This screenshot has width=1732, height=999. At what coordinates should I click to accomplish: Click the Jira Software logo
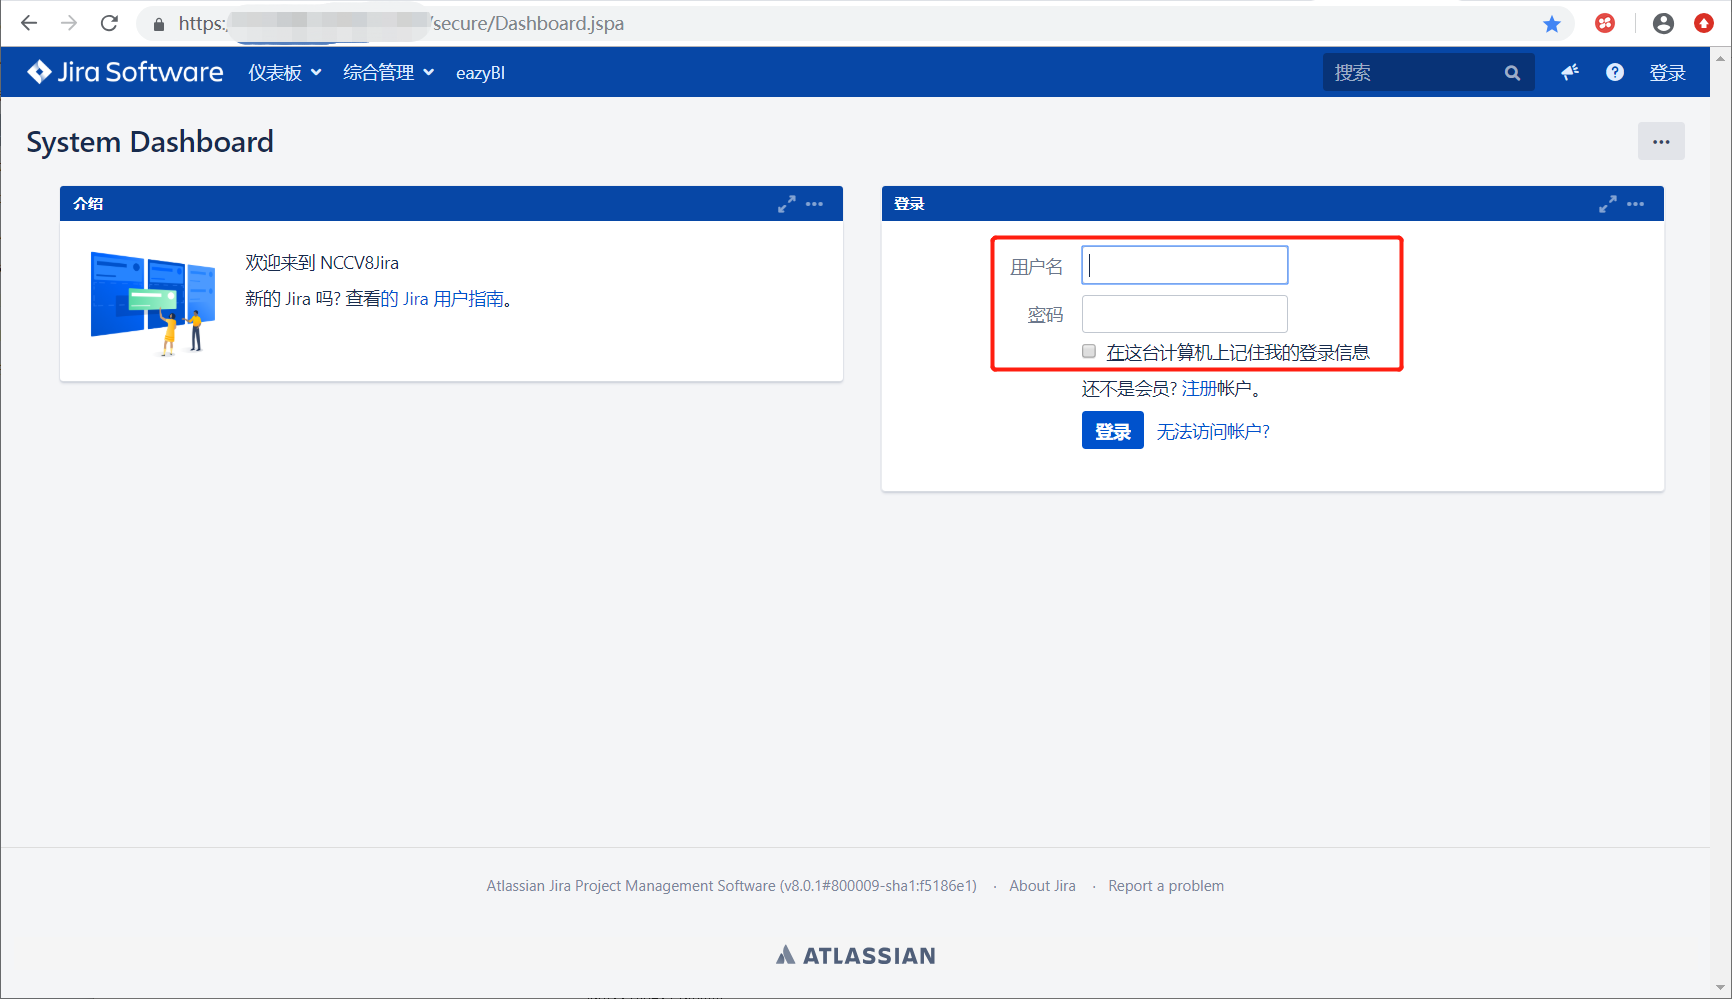(125, 72)
